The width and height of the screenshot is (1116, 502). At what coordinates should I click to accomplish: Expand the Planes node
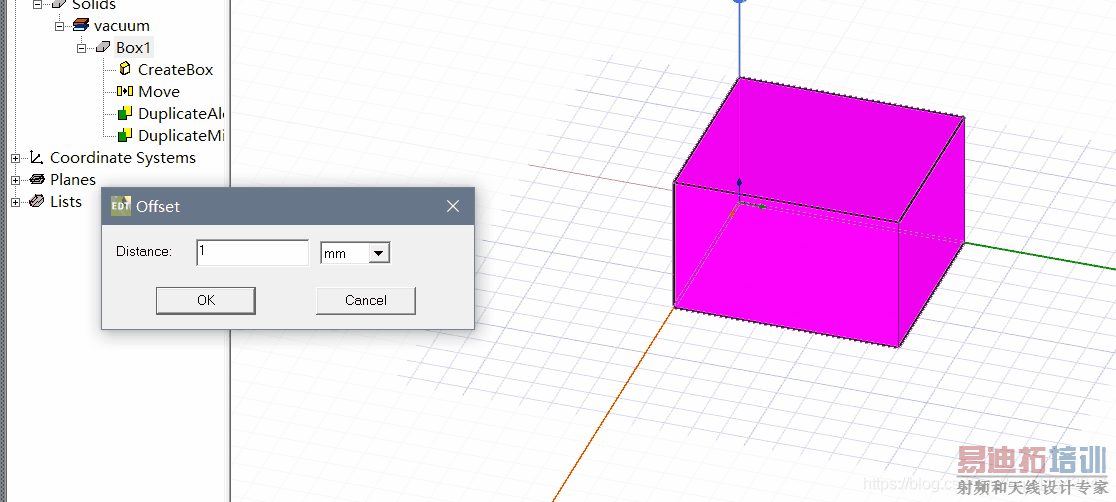tap(16, 180)
